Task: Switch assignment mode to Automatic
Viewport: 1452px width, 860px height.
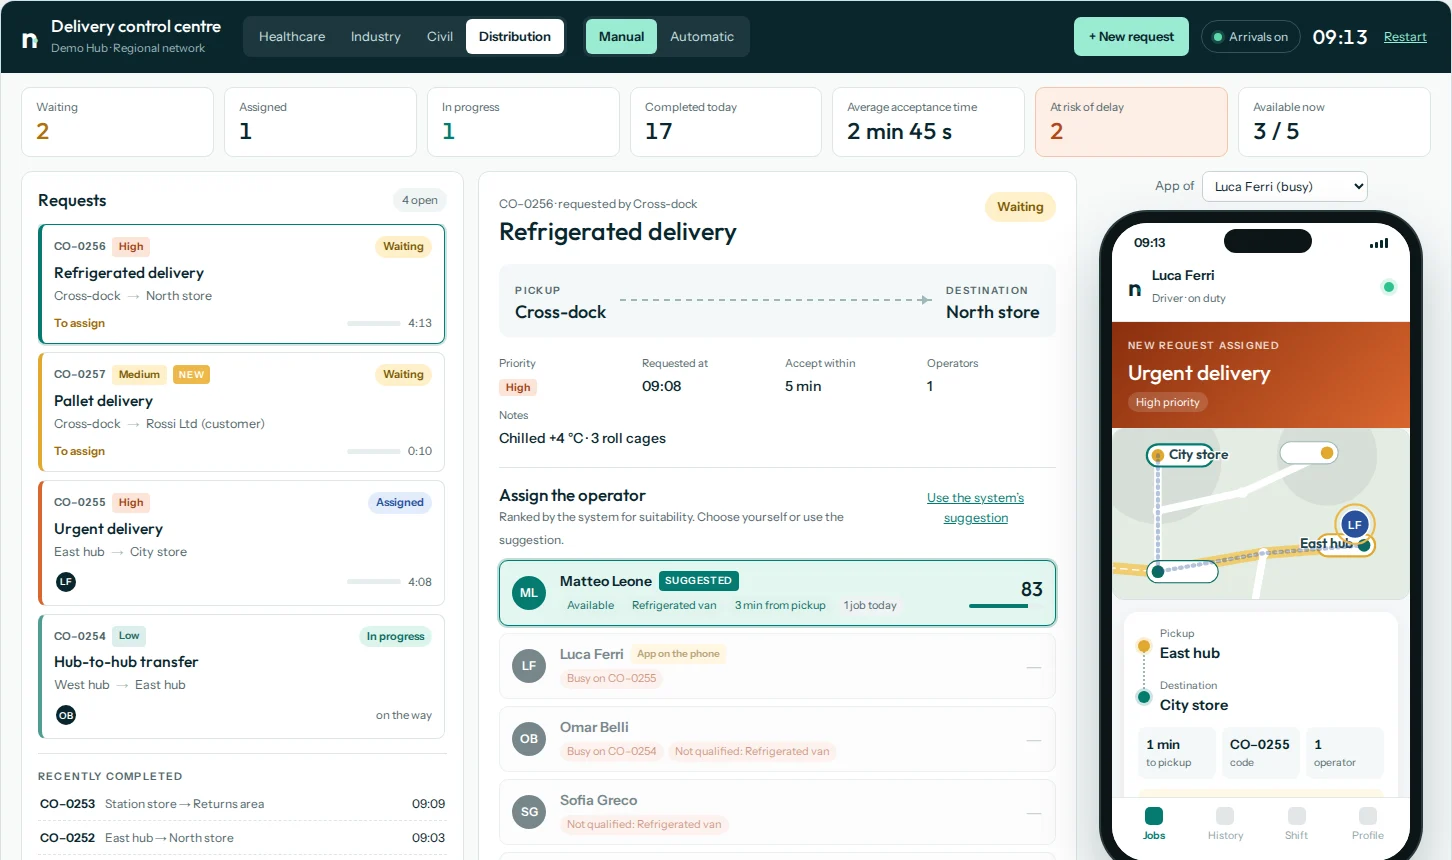Action: (702, 37)
